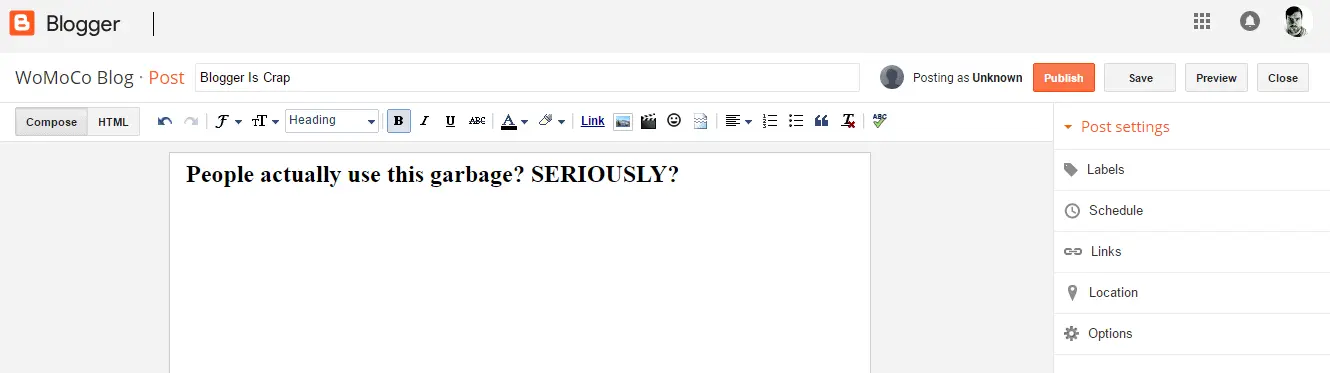
Task: Switch to the HTML editor tab
Action: tap(113, 122)
